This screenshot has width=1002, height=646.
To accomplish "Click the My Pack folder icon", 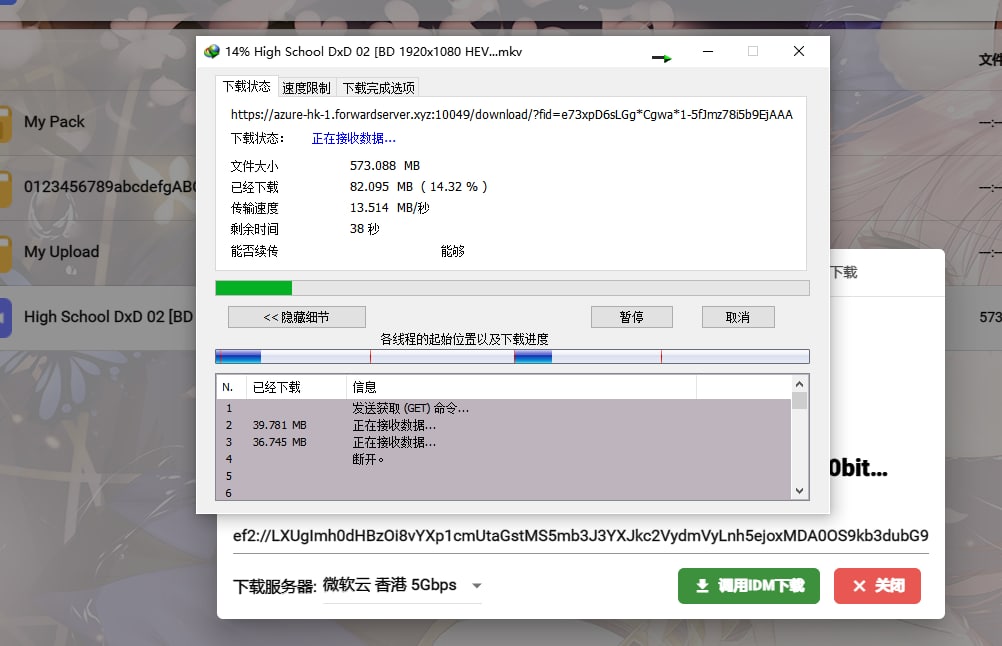I will point(4,122).
